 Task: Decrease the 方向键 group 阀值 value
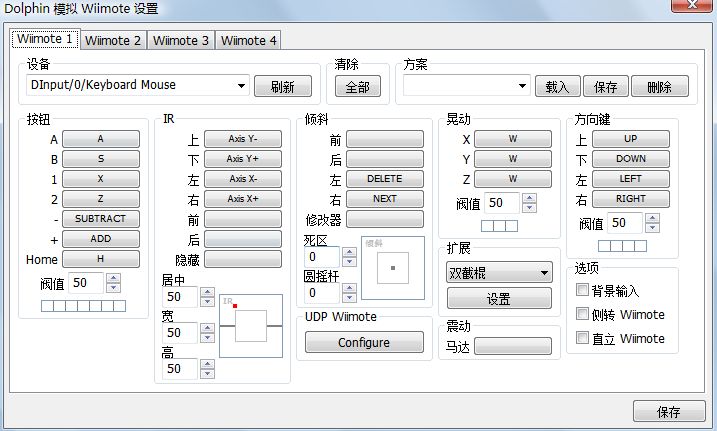(x=653, y=228)
